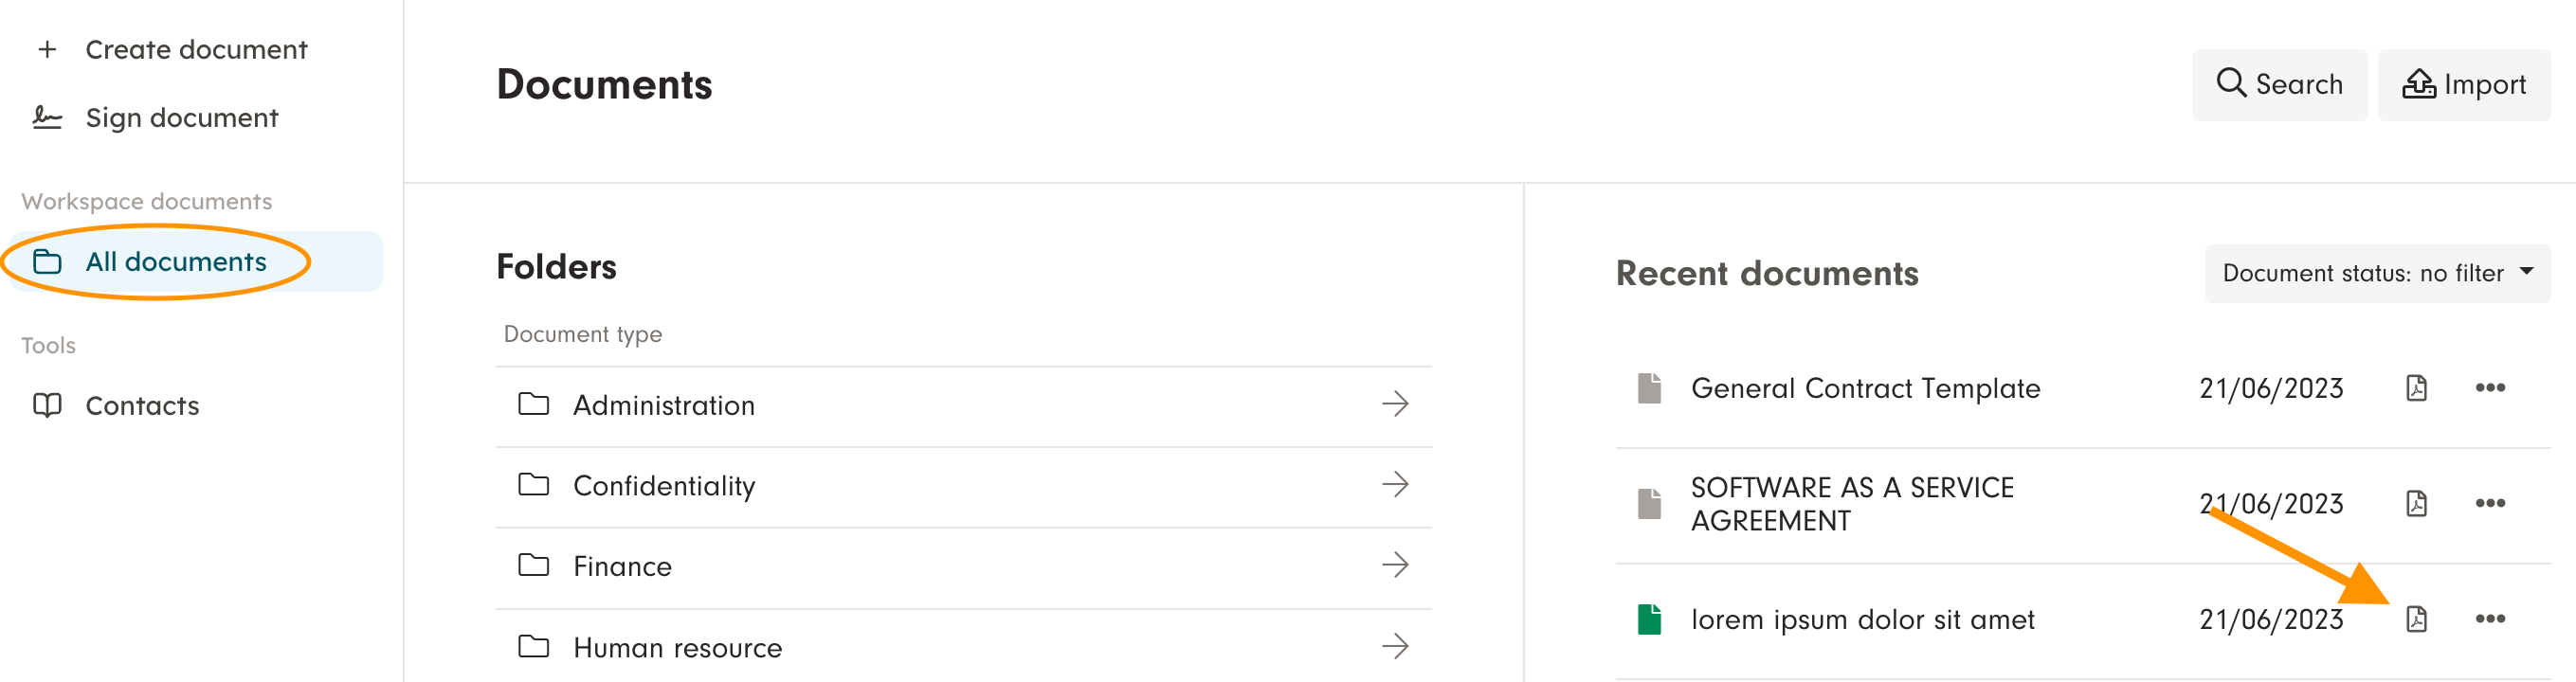The height and width of the screenshot is (682, 2576).
Task: Click the arrow next to Finance folder
Action: click(1395, 565)
